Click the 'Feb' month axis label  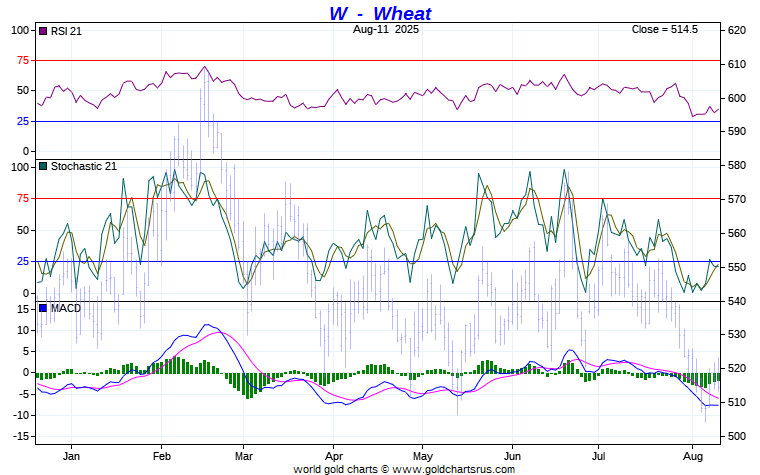tap(161, 456)
